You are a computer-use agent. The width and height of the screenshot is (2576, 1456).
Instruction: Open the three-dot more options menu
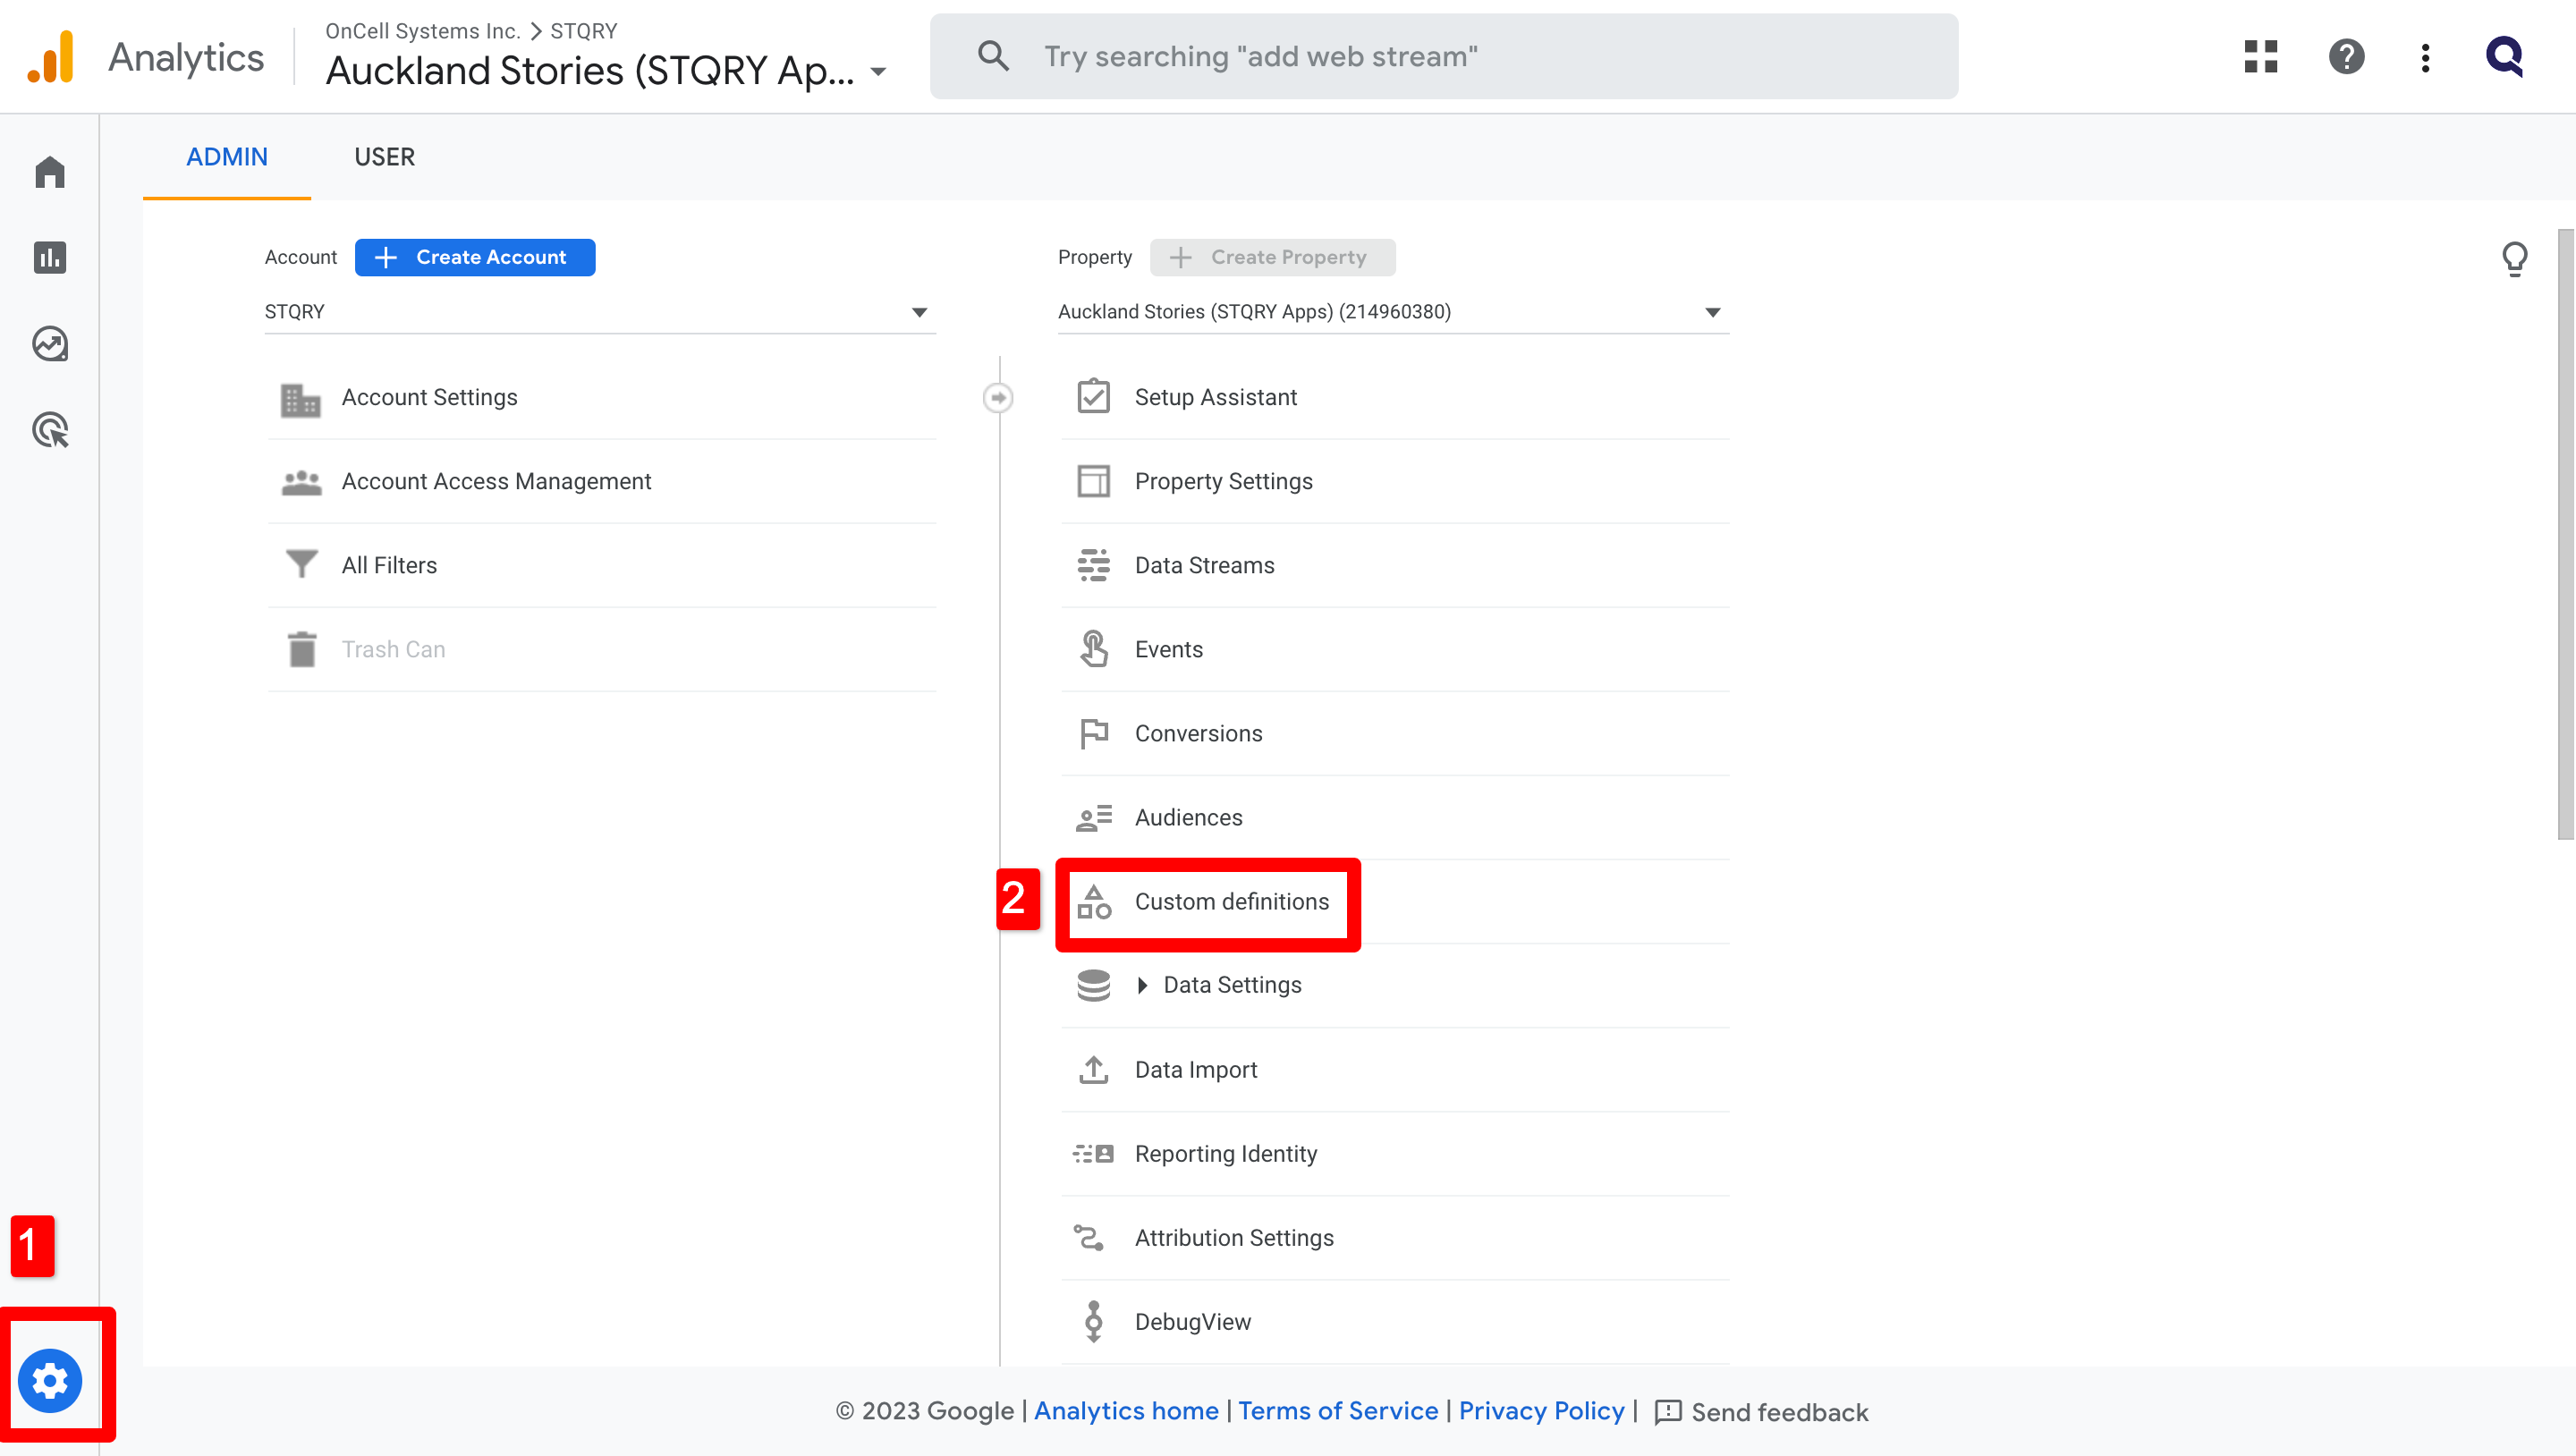click(2424, 58)
